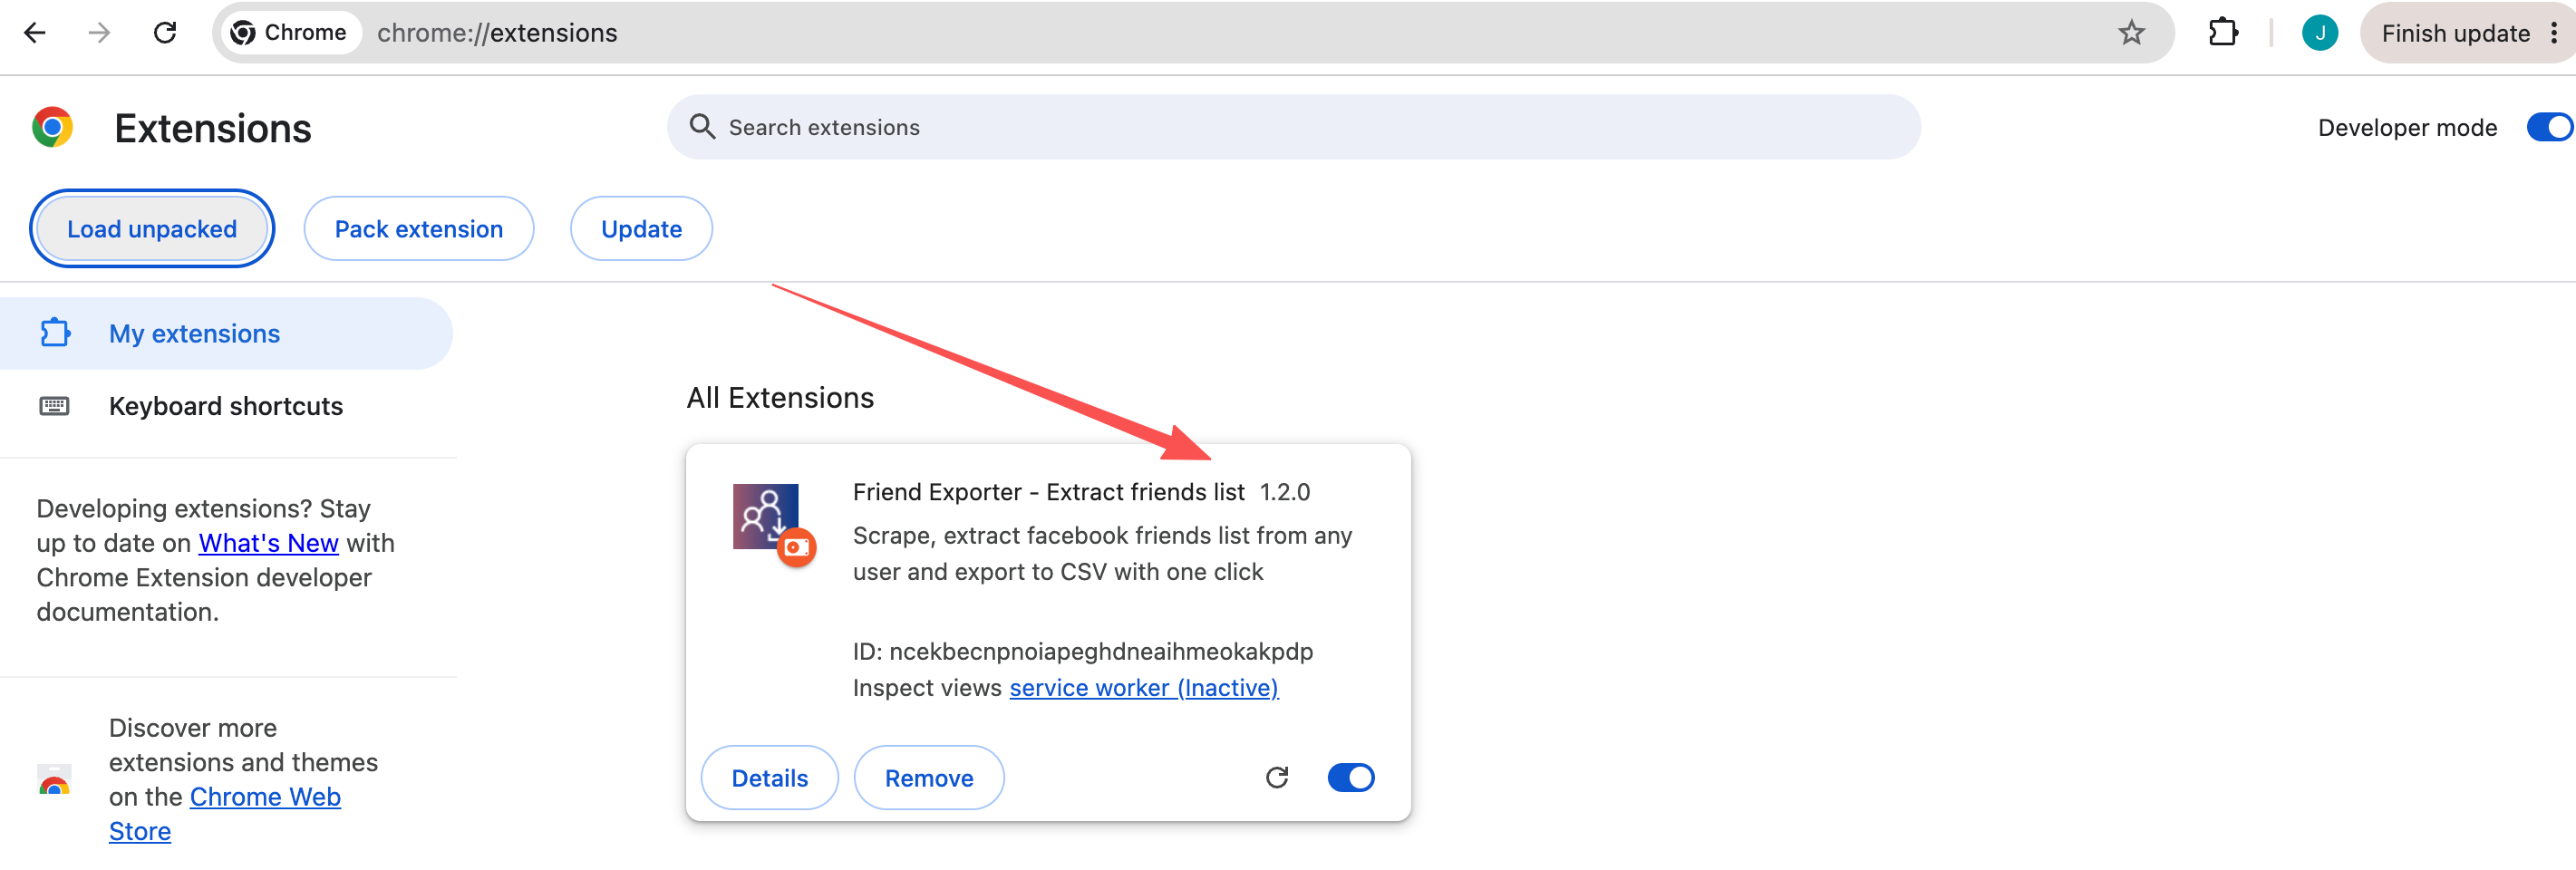The height and width of the screenshot is (870, 2576).
Task: Click the Search extensions field
Action: pos(1293,127)
